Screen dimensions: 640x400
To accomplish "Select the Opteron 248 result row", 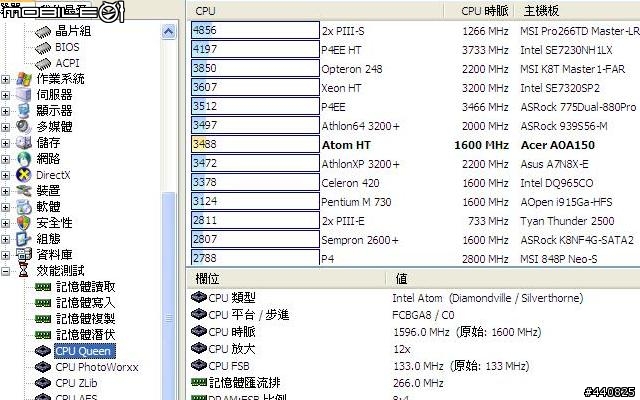I will (x=415, y=69).
